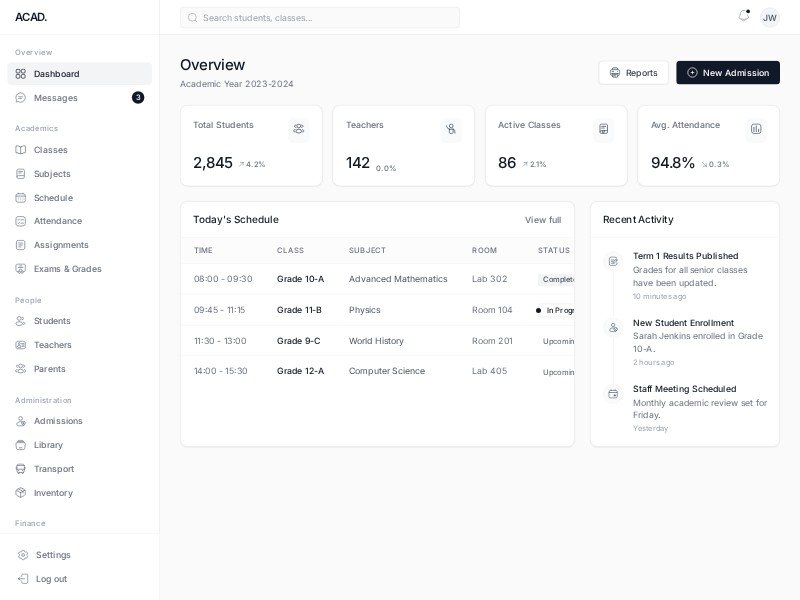Click the Avg. Attendance chart icon
This screenshot has width=800, height=600.
(756, 128)
